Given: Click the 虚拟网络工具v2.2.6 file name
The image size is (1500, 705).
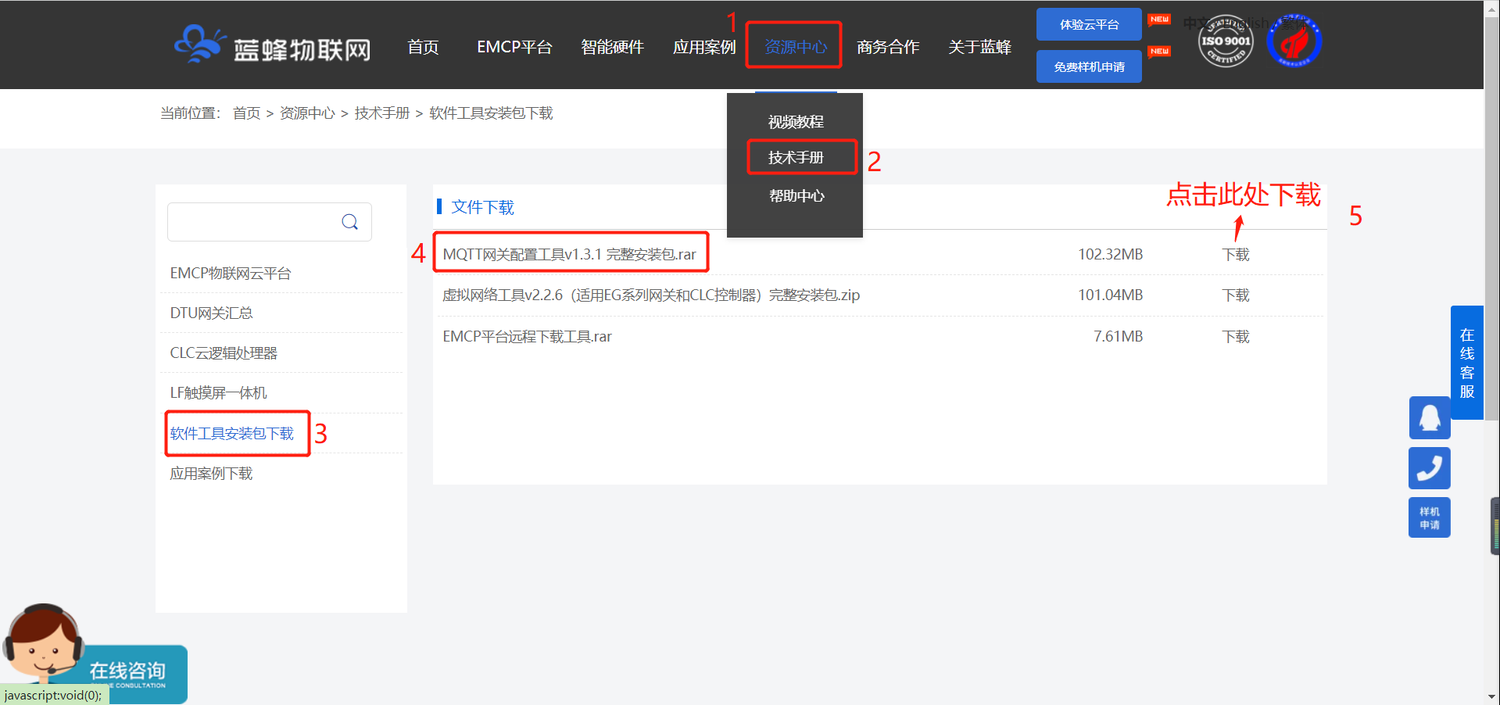Looking at the screenshot, I should pos(651,295).
